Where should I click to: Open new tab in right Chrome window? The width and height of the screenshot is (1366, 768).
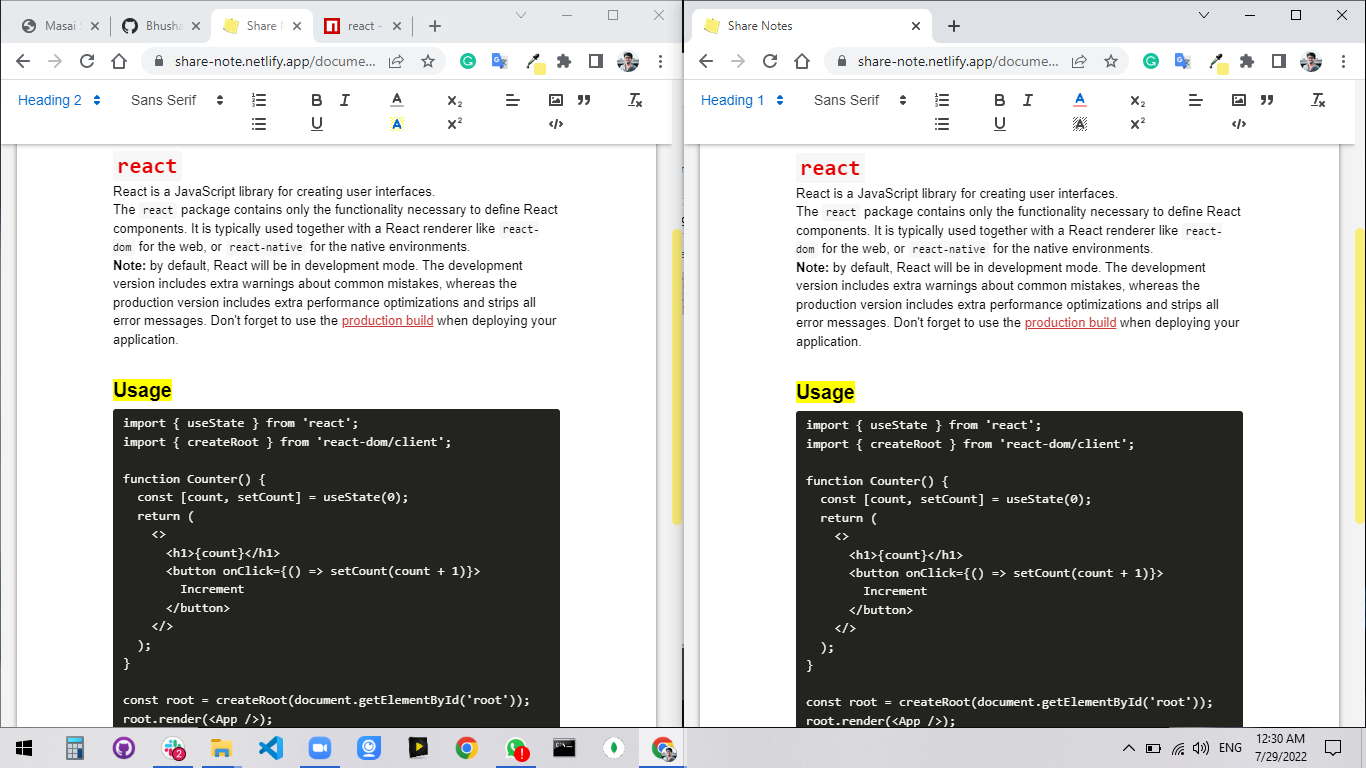coord(954,26)
